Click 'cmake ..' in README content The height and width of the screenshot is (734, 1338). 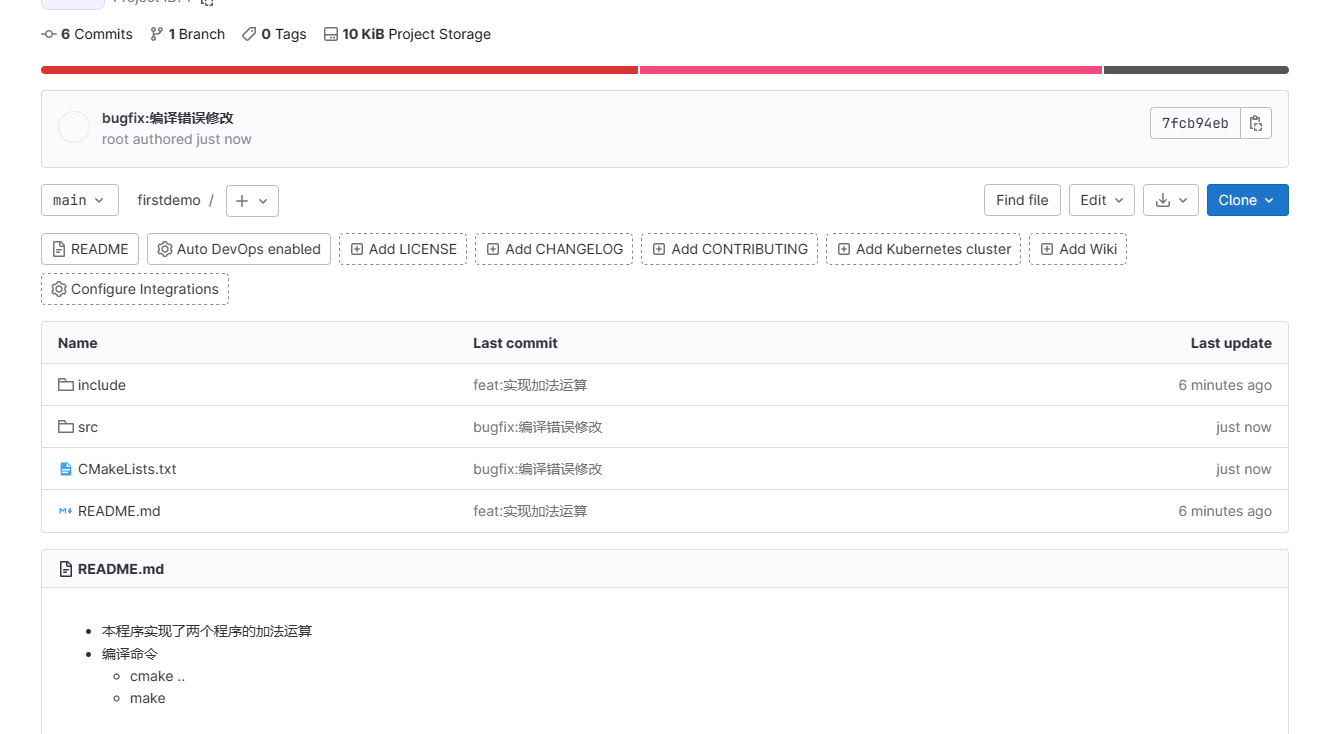click(x=158, y=676)
